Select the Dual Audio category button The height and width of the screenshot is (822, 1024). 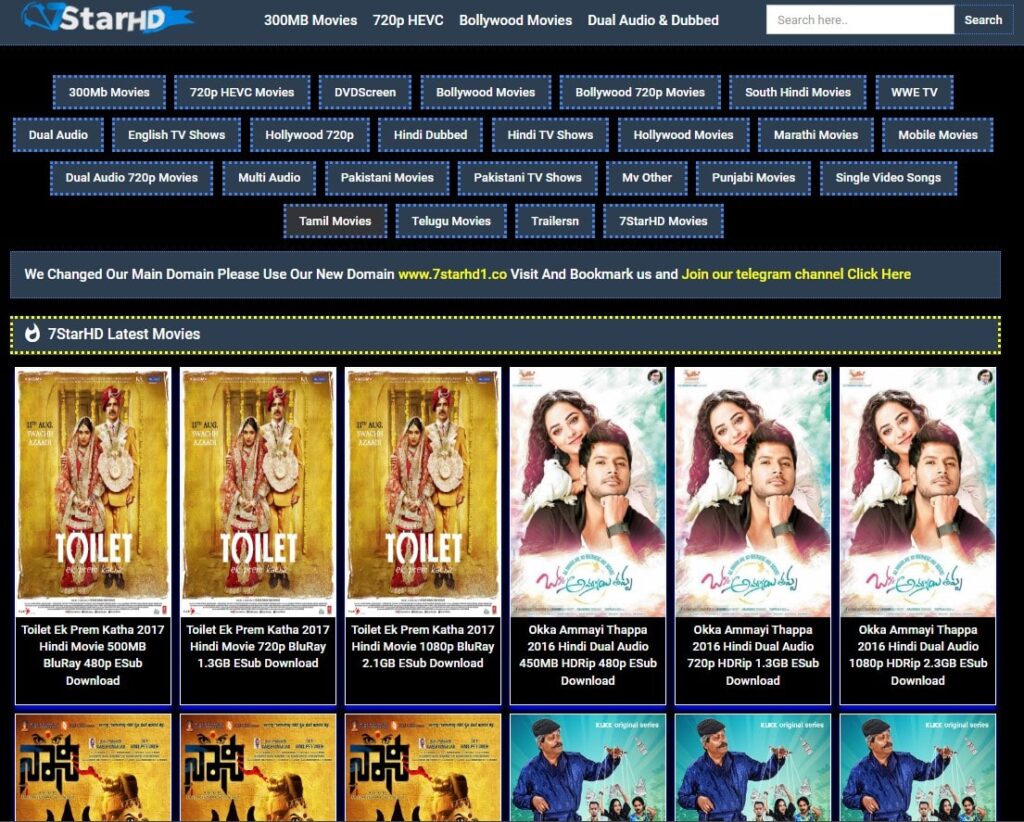pos(58,134)
